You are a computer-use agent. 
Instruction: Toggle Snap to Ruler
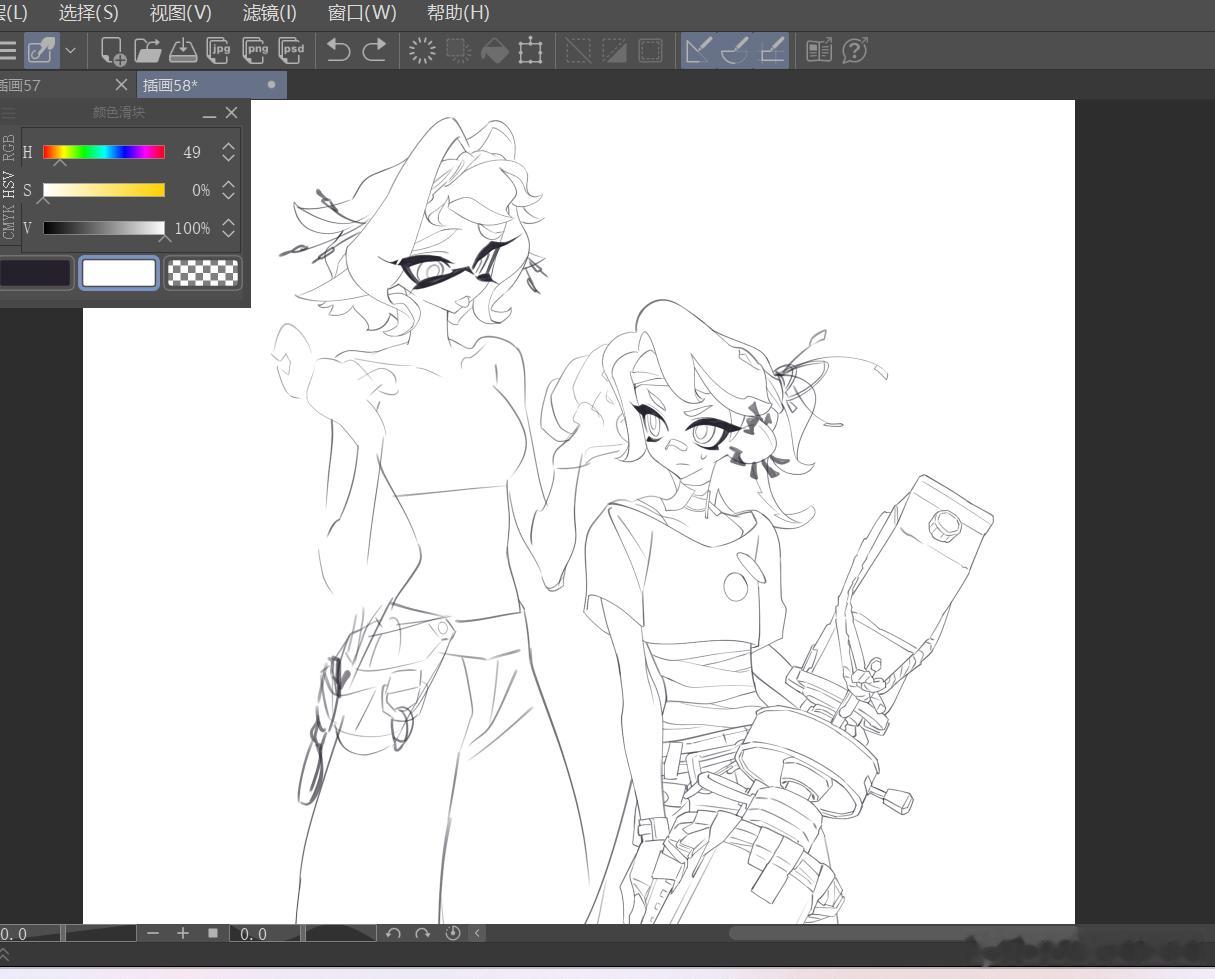coord(699,50)
